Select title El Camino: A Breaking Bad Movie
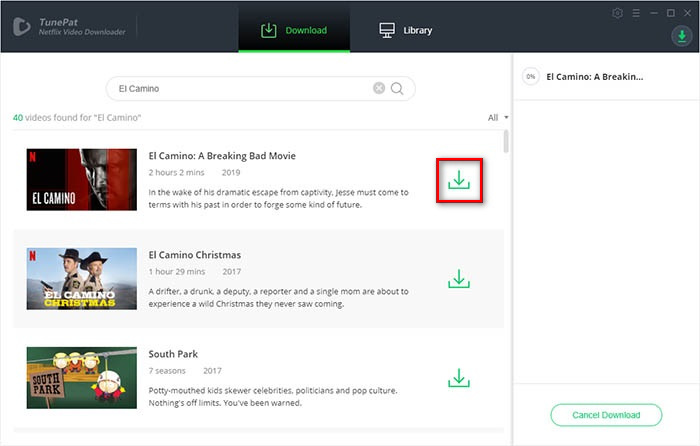Image resolution: width=700 pixels, height=446 pixels. 222,156
